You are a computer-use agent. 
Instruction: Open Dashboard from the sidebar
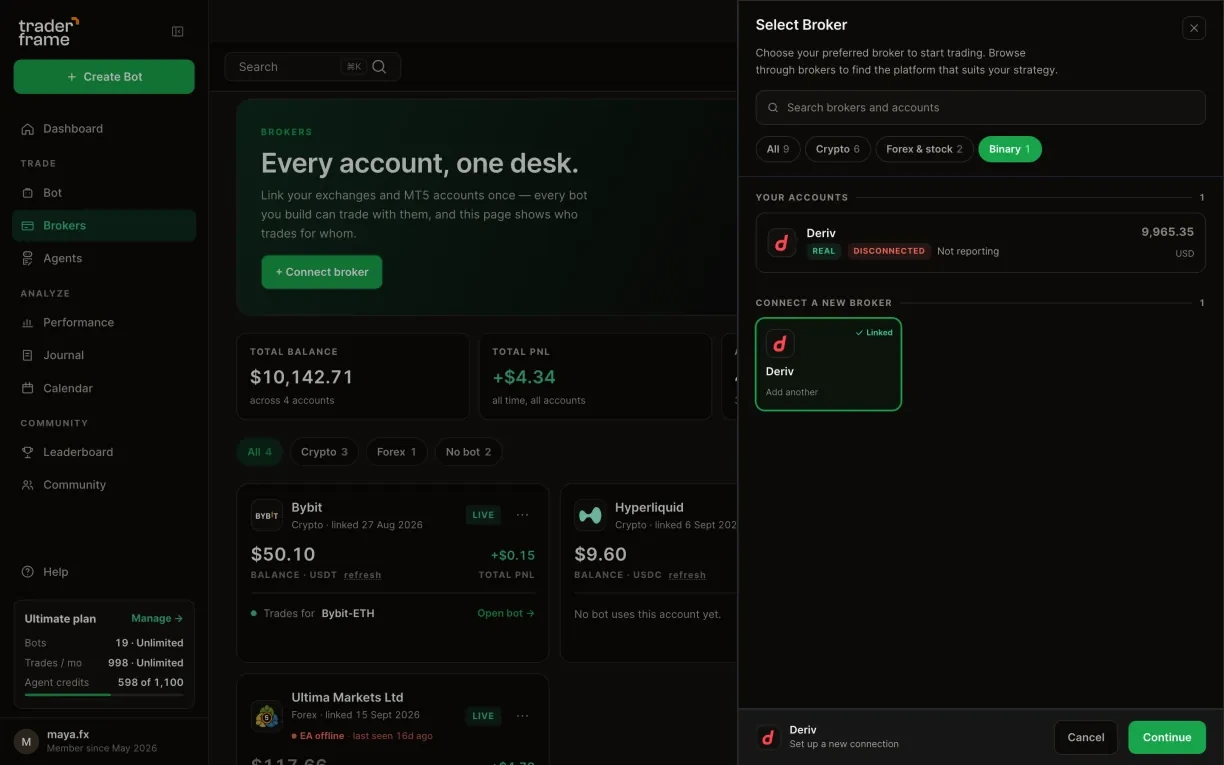pos(104,129)
